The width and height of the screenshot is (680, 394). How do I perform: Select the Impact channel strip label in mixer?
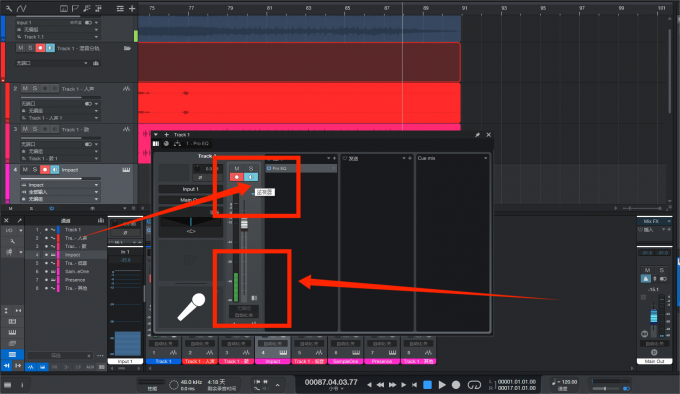pos(273,361)
